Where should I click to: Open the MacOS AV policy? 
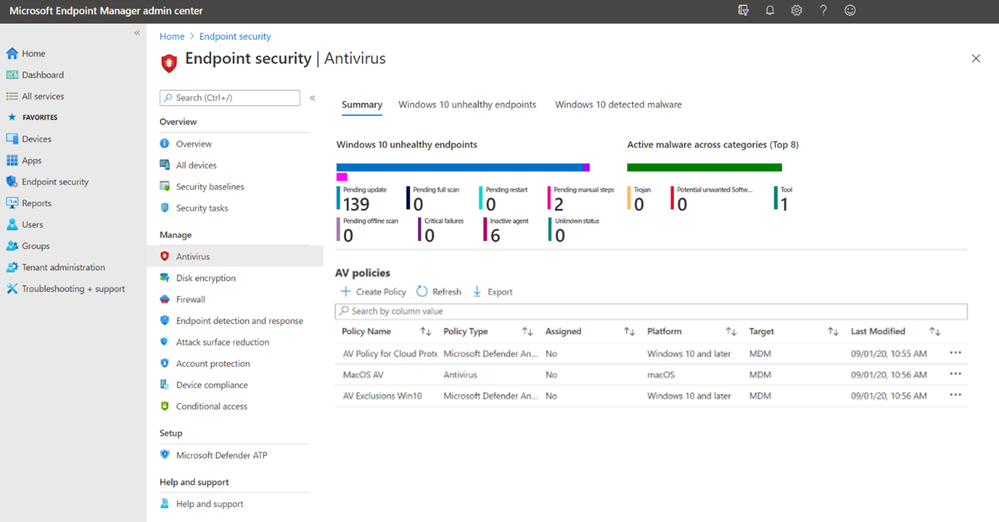363,375
